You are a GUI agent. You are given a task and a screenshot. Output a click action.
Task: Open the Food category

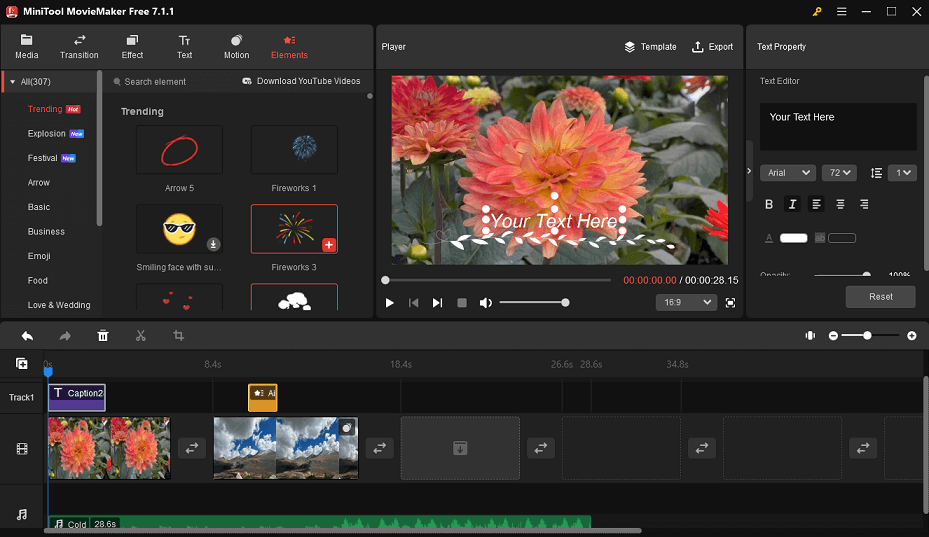click(x=37, y=280)
